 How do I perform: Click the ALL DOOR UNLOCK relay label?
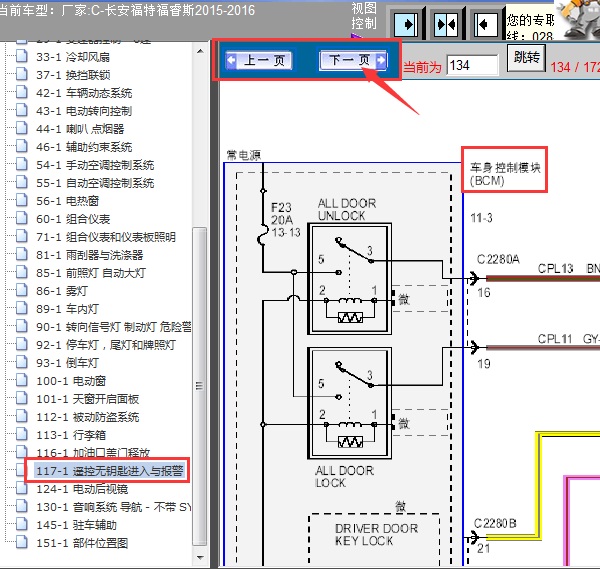(347, 210)
